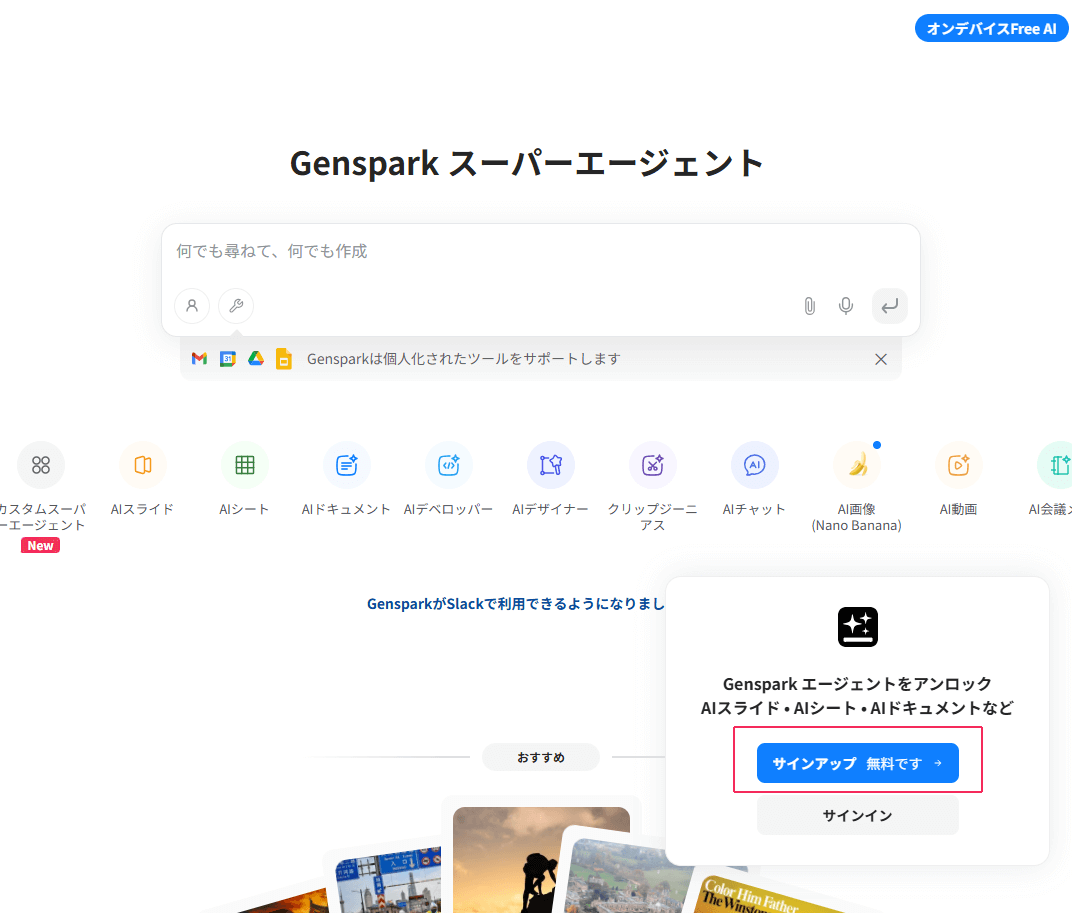
Task: Click the paperclip attach file icon
Action: tap(810, 306)
